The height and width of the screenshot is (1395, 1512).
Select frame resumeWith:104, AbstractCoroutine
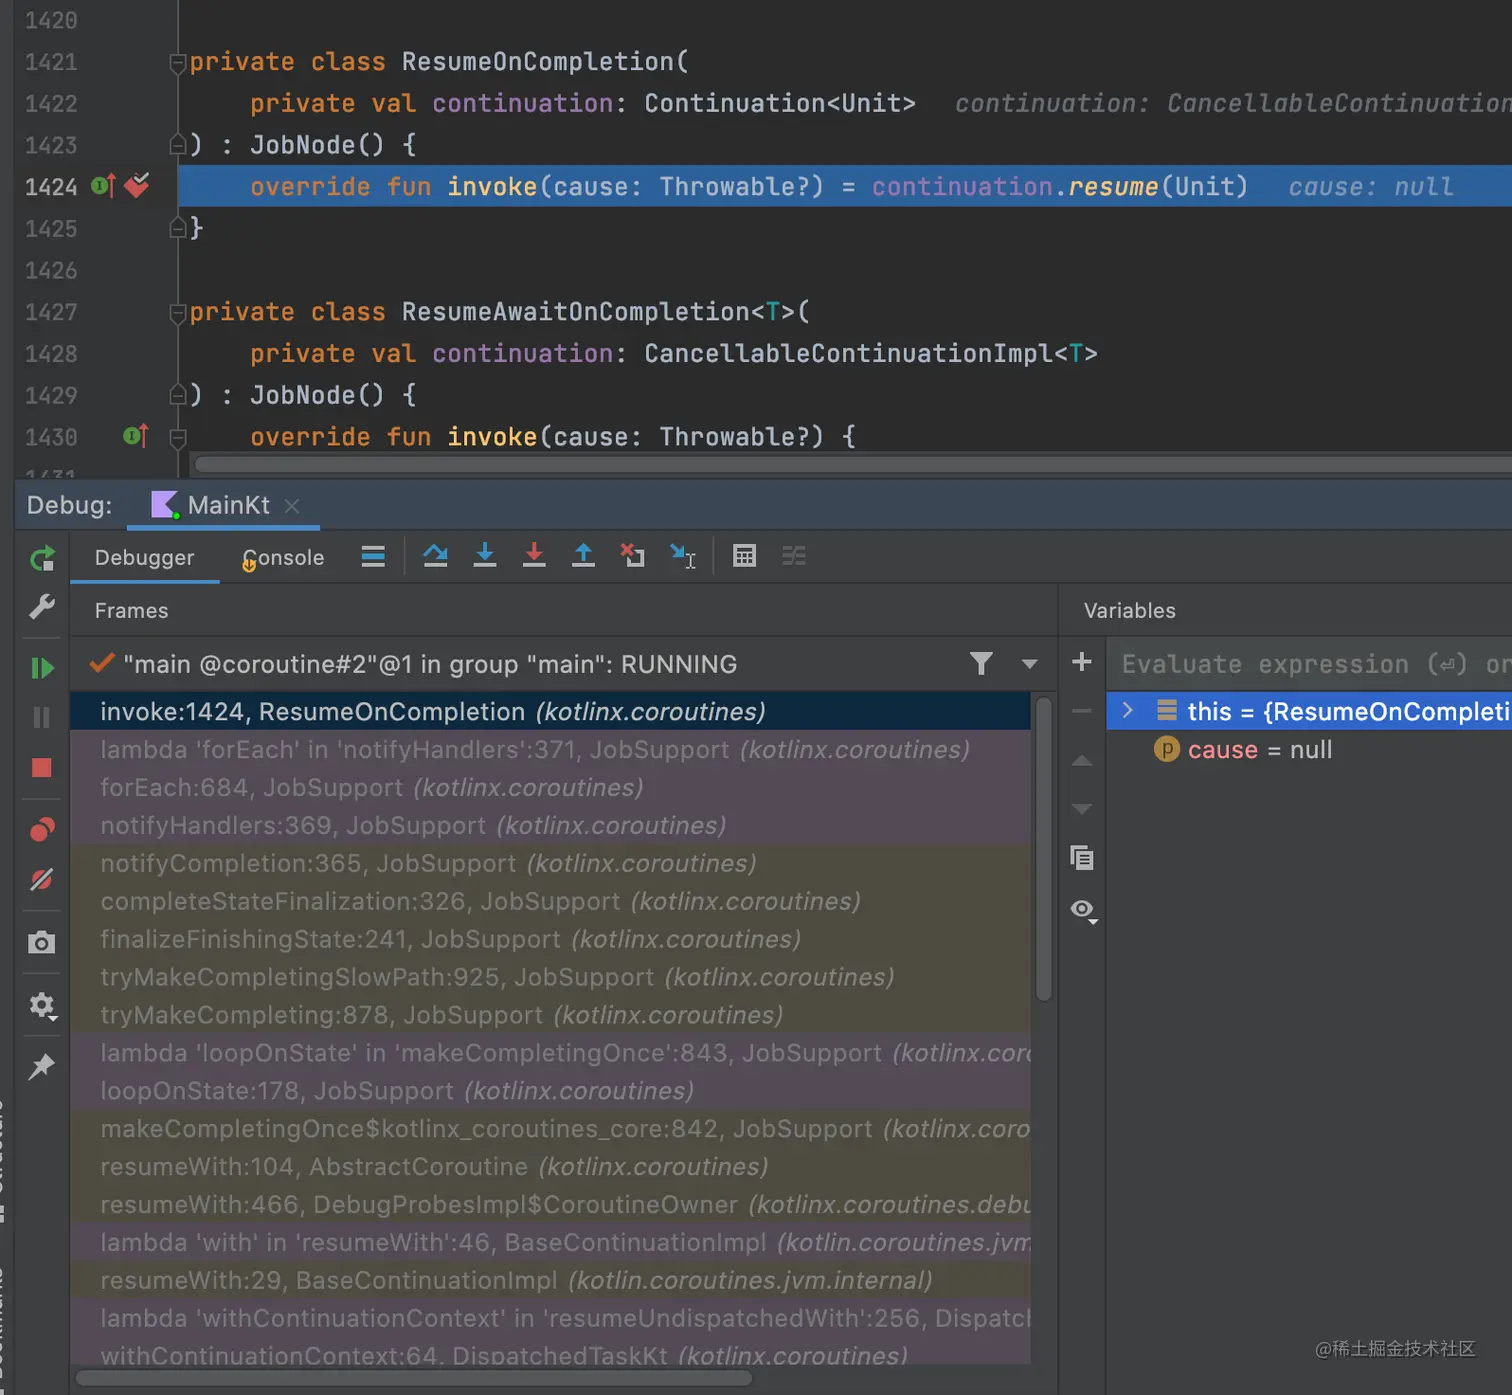click(550, 1167)
